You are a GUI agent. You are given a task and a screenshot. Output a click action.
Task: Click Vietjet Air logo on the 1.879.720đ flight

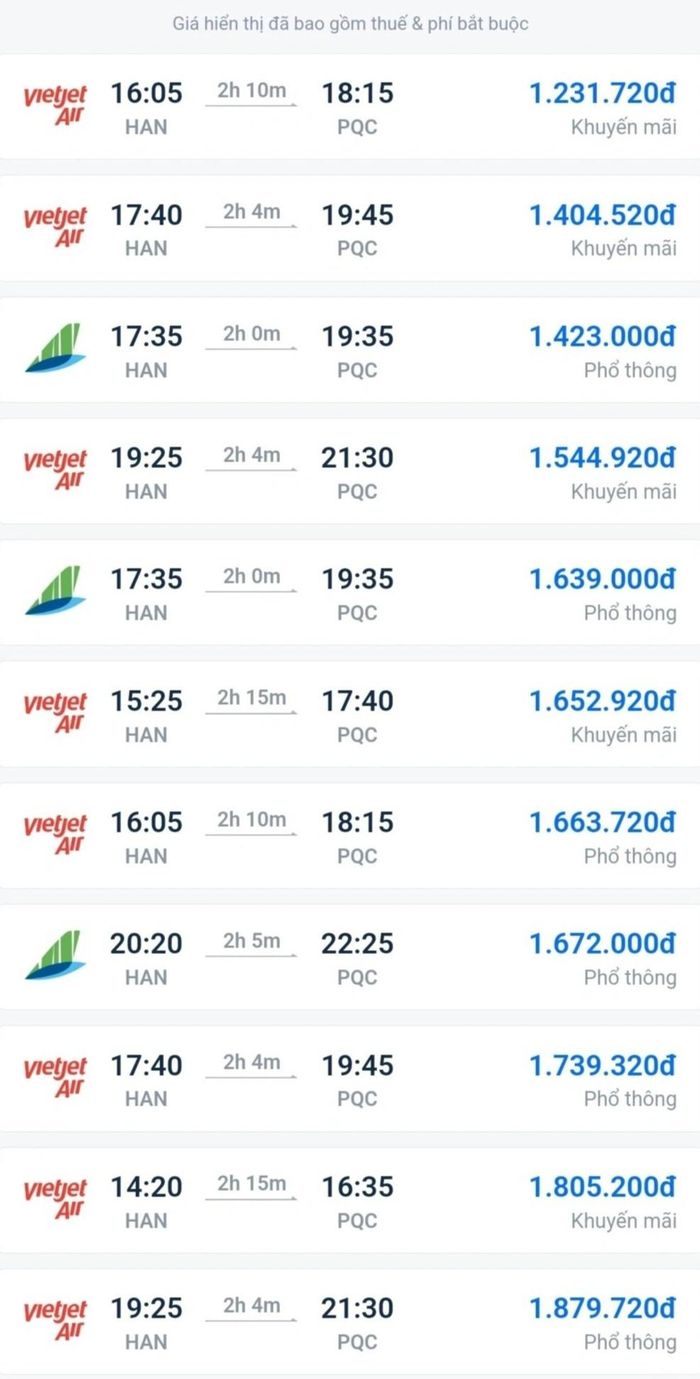click(55, 1319)
